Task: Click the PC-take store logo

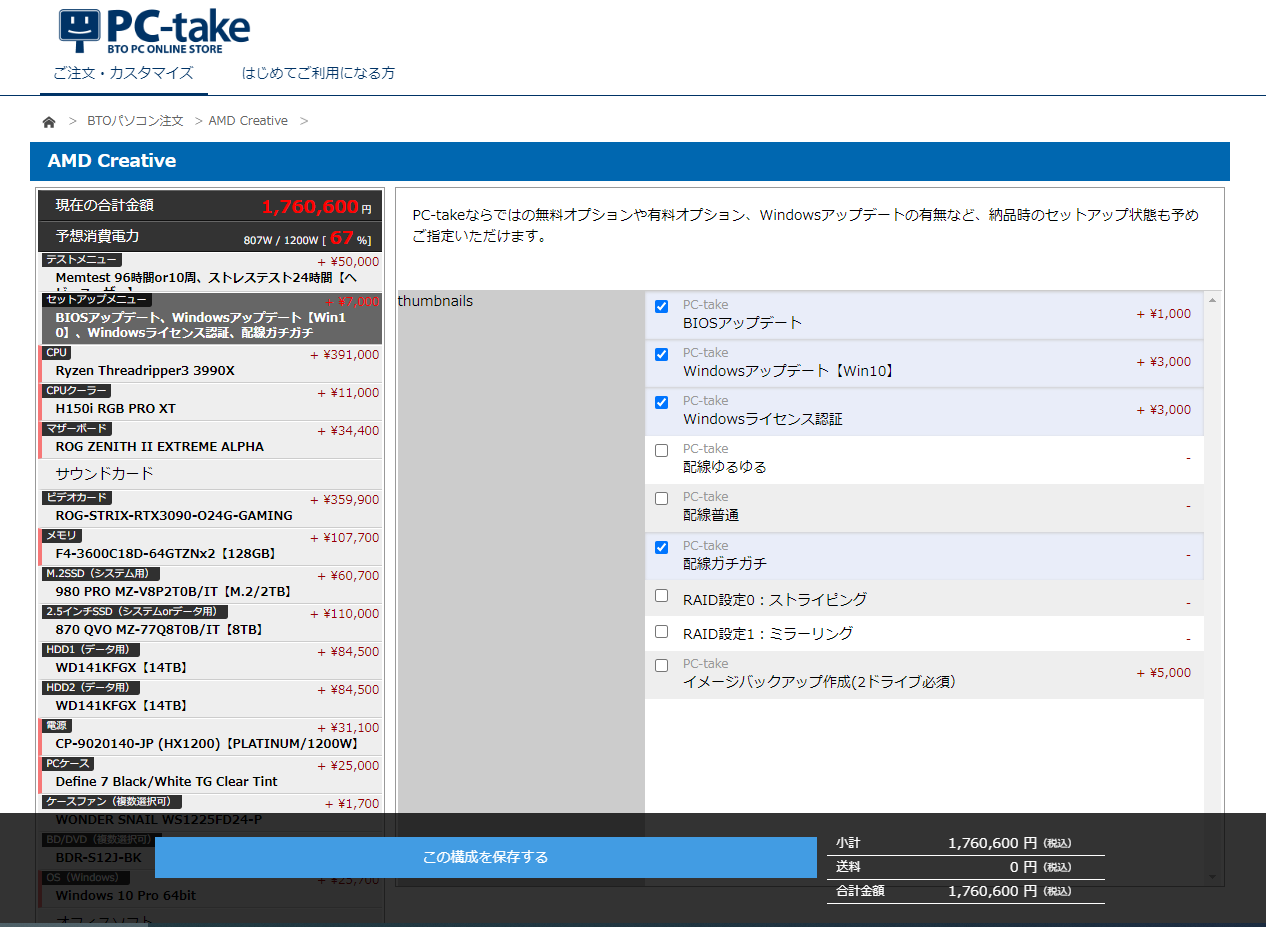Action: (154, 31)
